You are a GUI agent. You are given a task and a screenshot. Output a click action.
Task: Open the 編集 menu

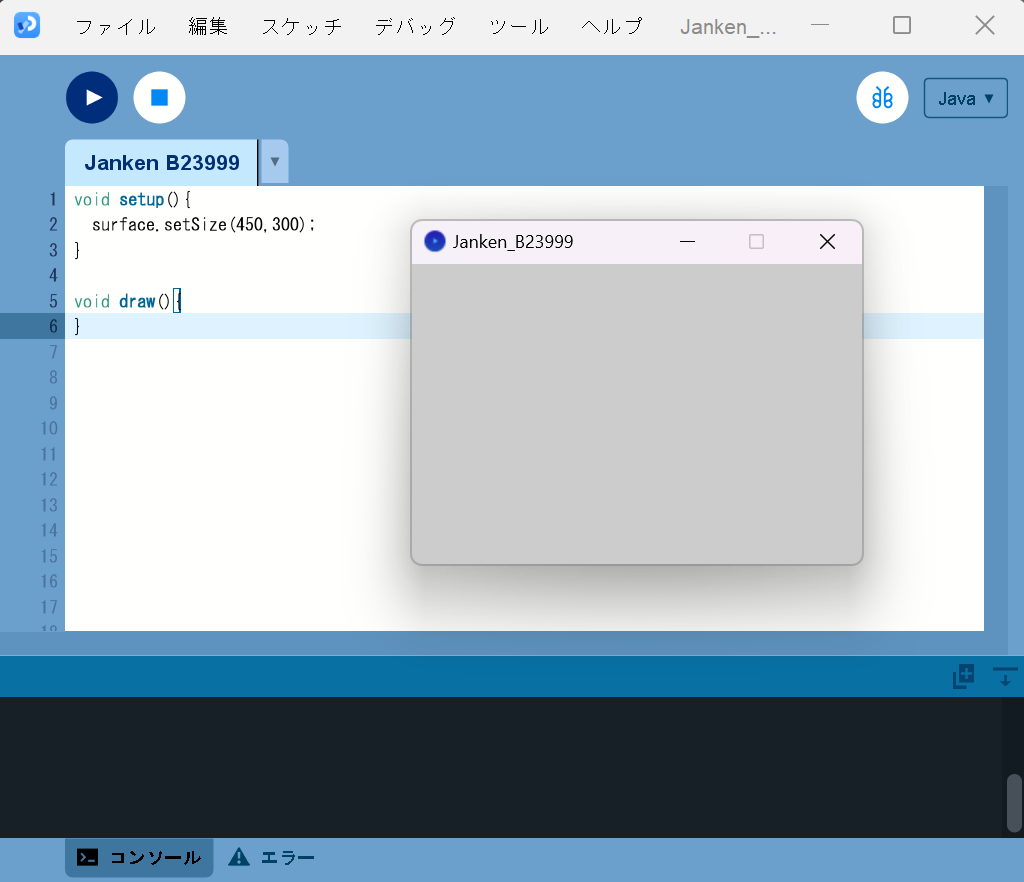pos(208,27)
